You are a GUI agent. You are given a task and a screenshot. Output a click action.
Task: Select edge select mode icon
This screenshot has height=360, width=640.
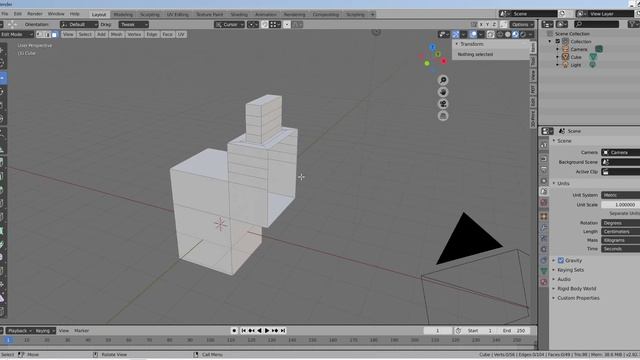pyautogui.click(x=47, y=35)
